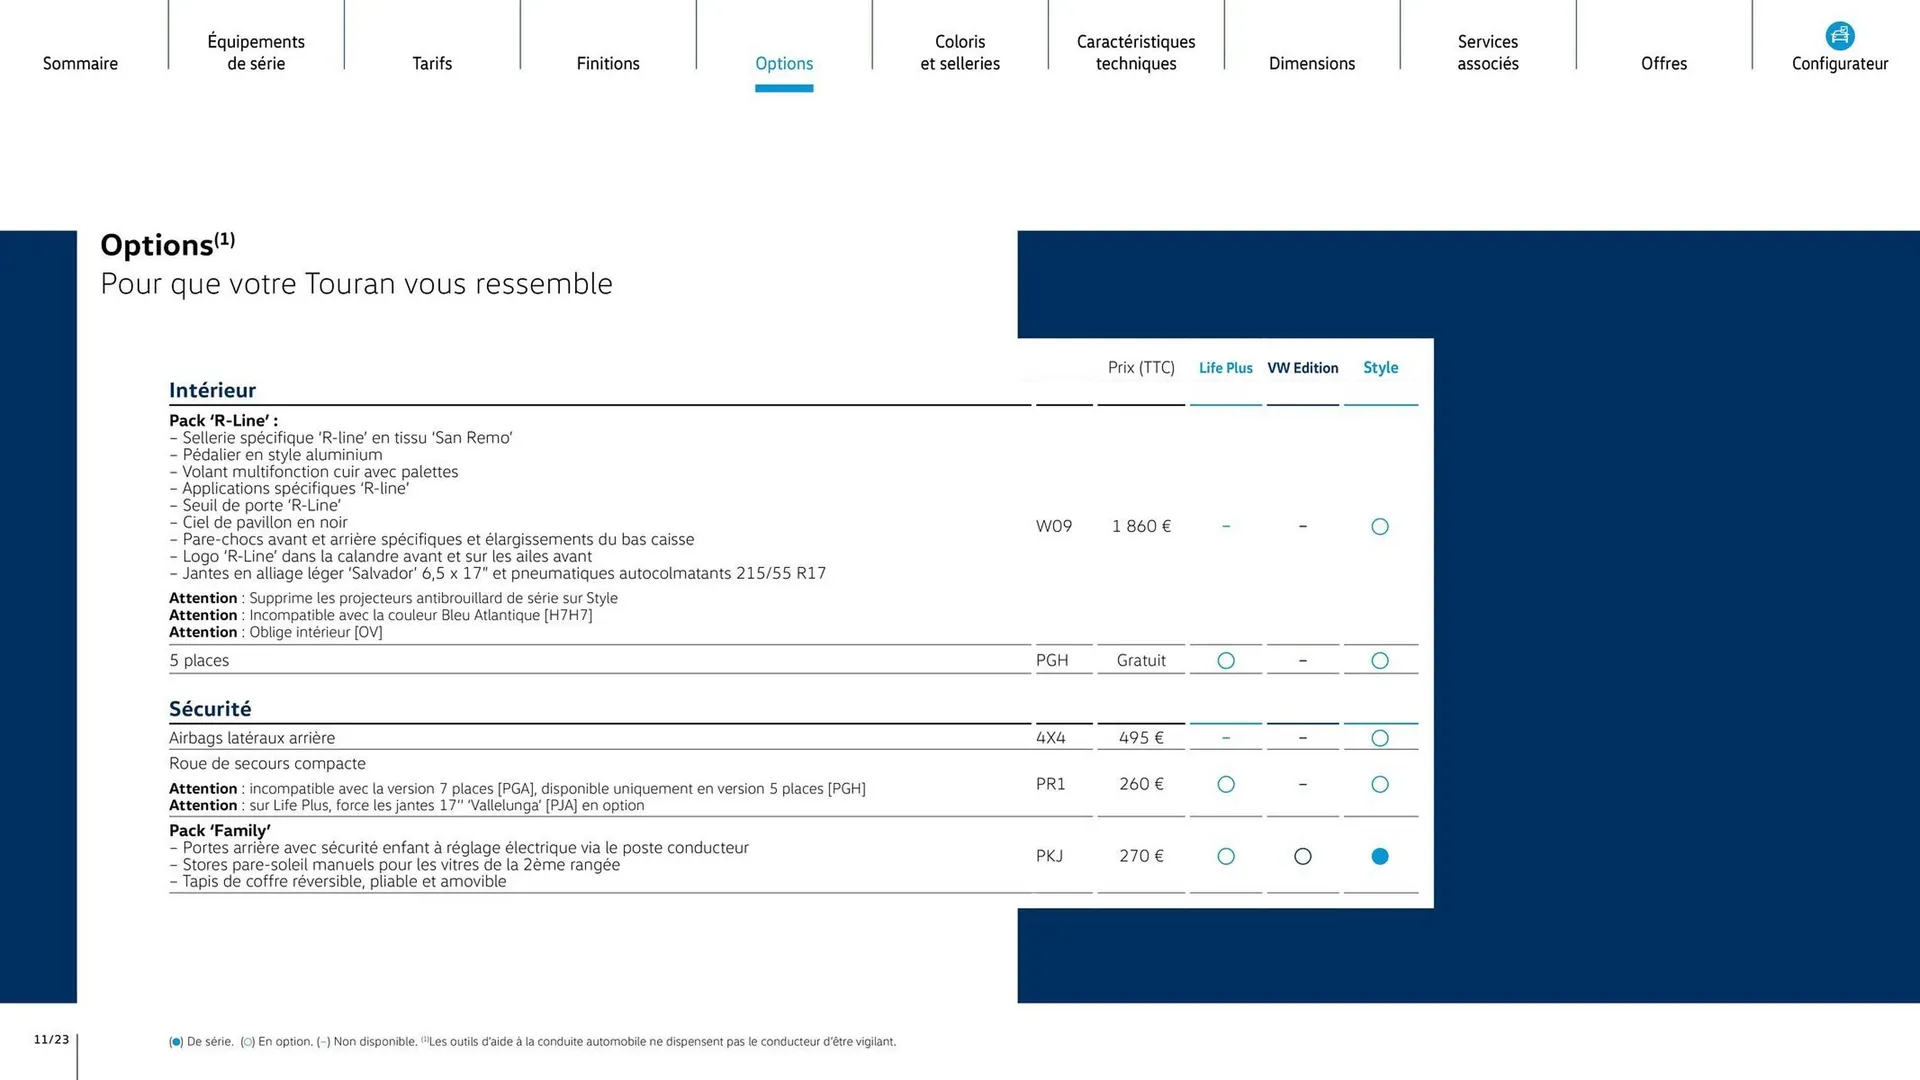Click the Configurateur link label
This screenshot has width=1920, height=1080.
point(1840,64)
